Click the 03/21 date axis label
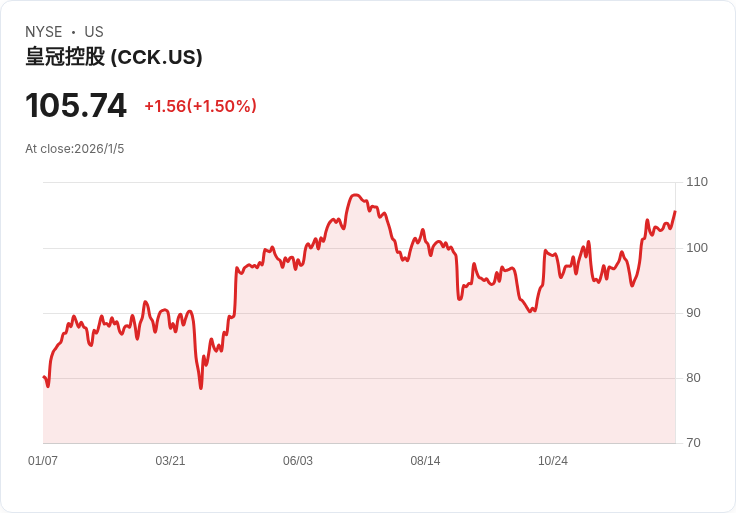Viewport: 736px width, 513px height. [x=170, y=461]
